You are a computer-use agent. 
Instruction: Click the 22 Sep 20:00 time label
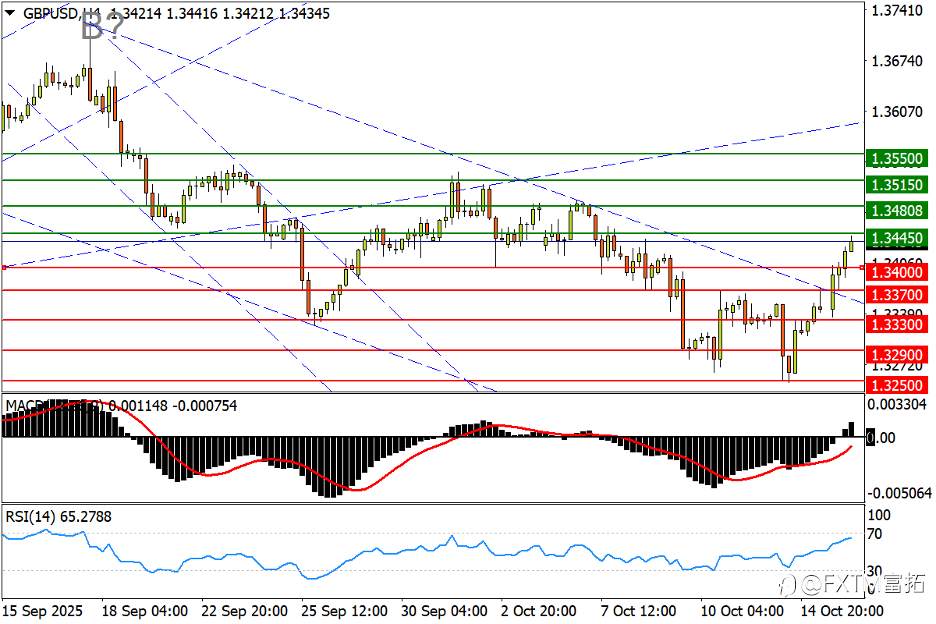pyautogui.click(x=244, y=611)
